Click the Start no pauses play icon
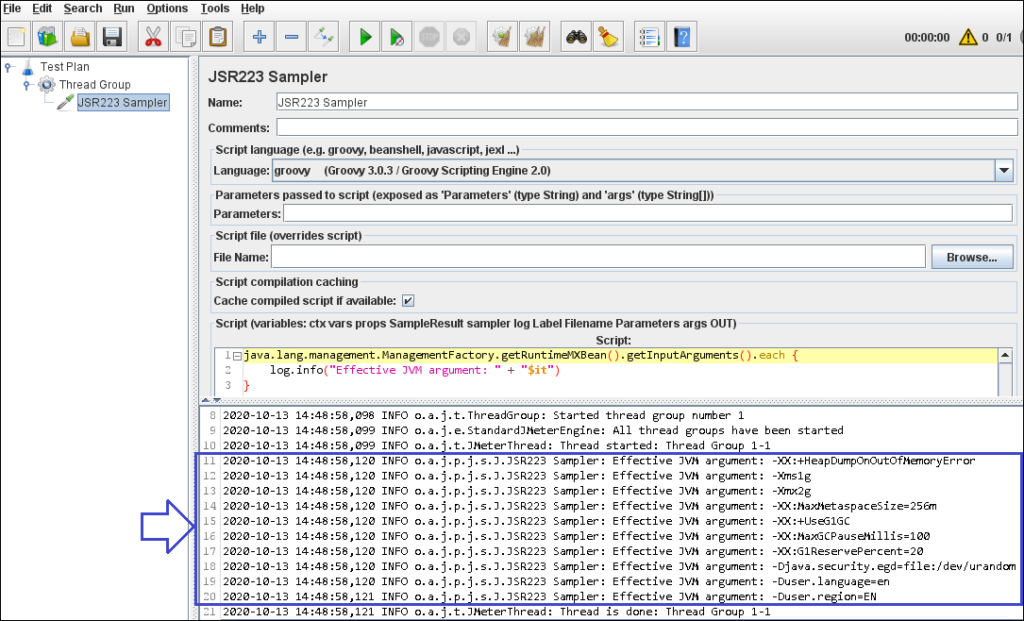The width and height of the screenshot is (1024, 621). pos(397,36)
